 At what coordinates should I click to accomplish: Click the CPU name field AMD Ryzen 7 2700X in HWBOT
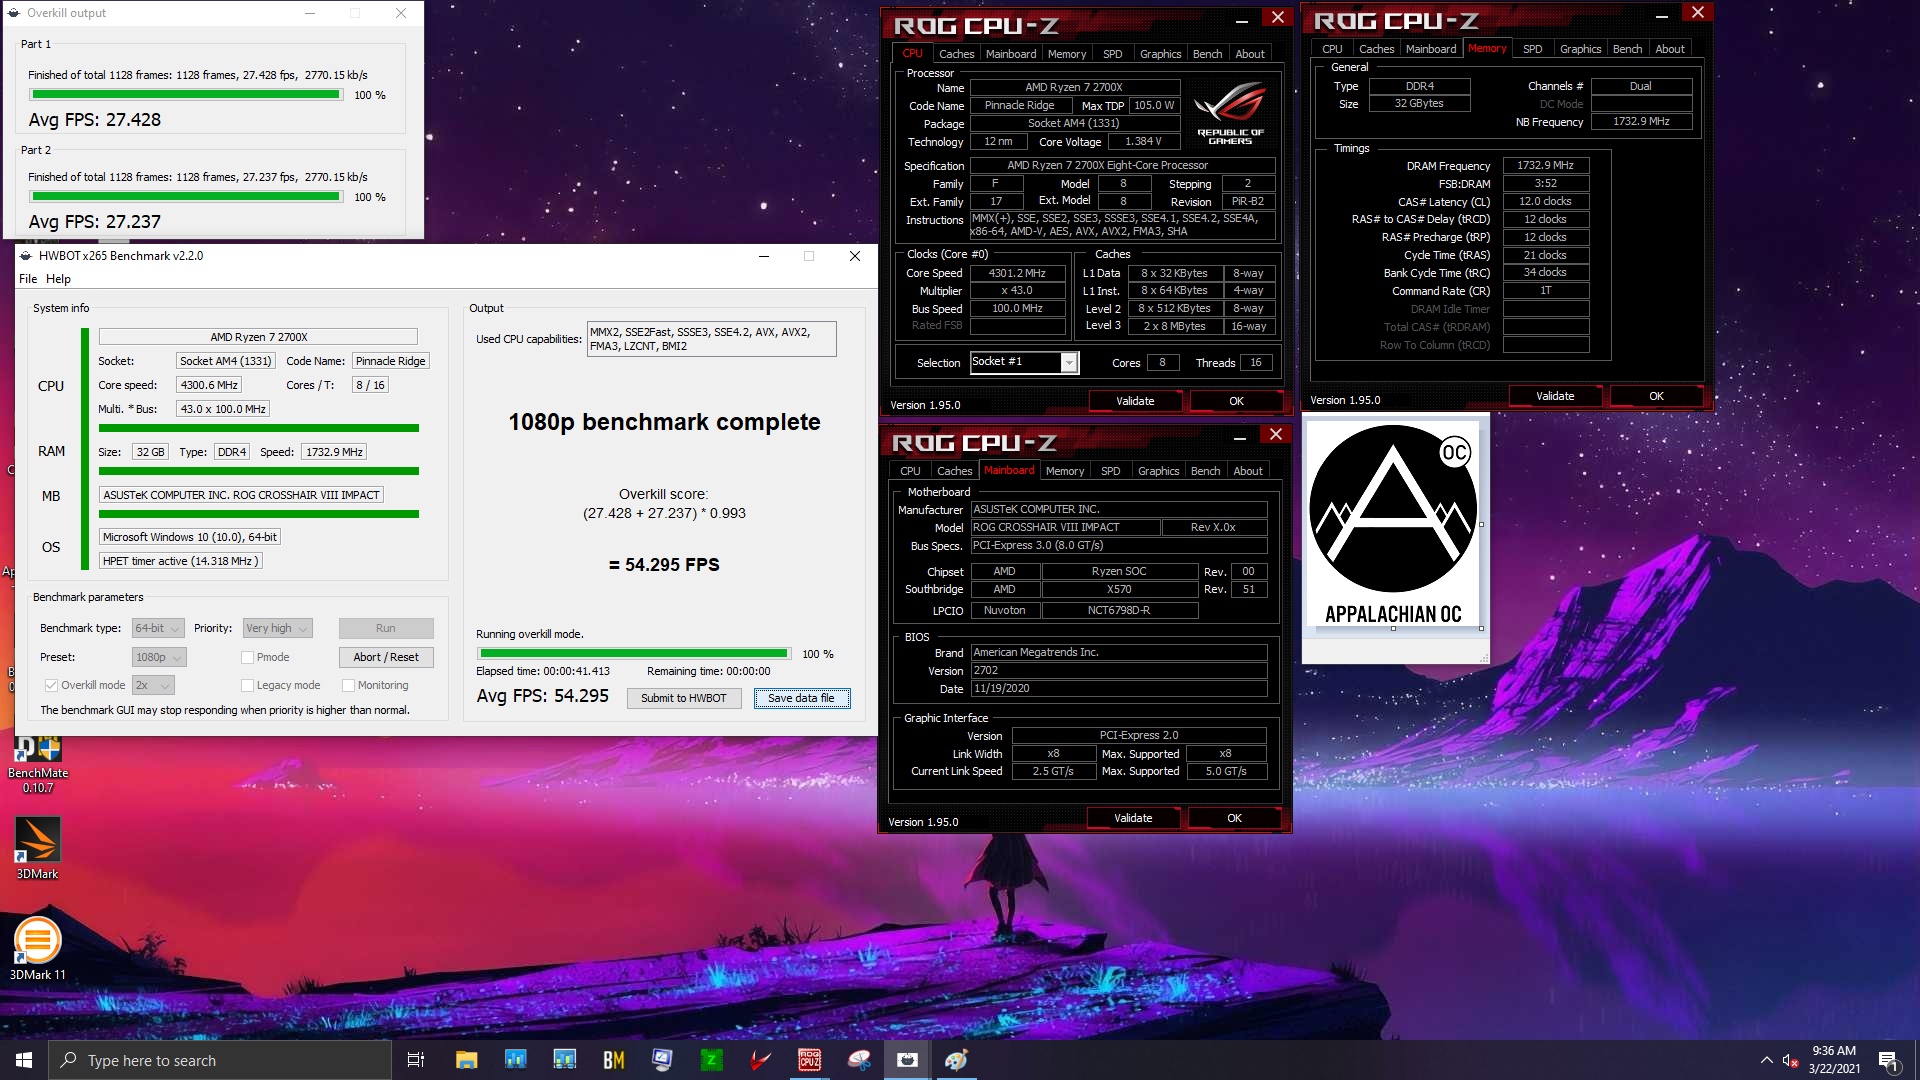point(258,337)
